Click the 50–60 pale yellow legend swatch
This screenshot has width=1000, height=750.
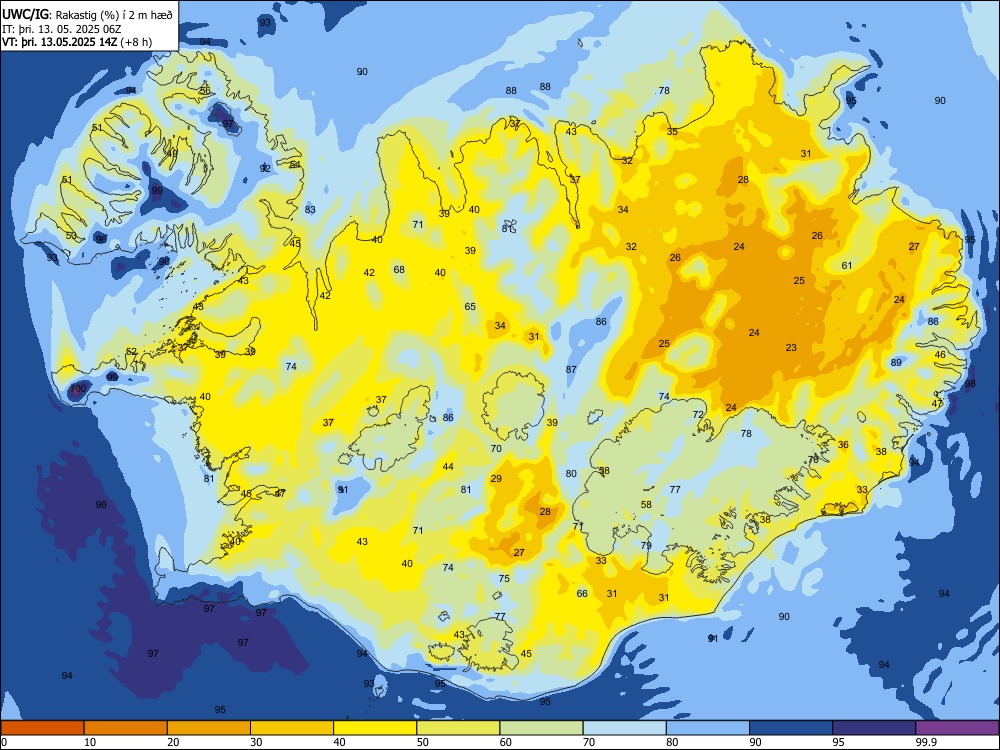tap(458, 728)
